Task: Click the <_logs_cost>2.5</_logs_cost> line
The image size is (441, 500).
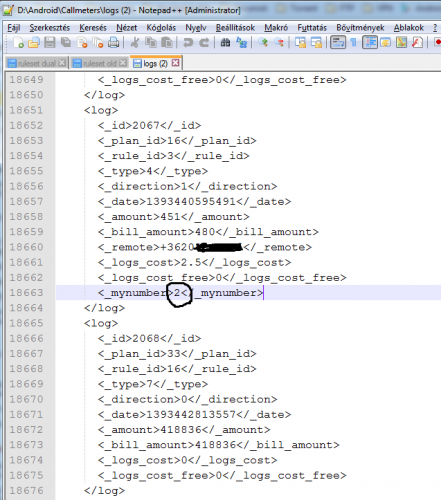Action: point(194,263)
